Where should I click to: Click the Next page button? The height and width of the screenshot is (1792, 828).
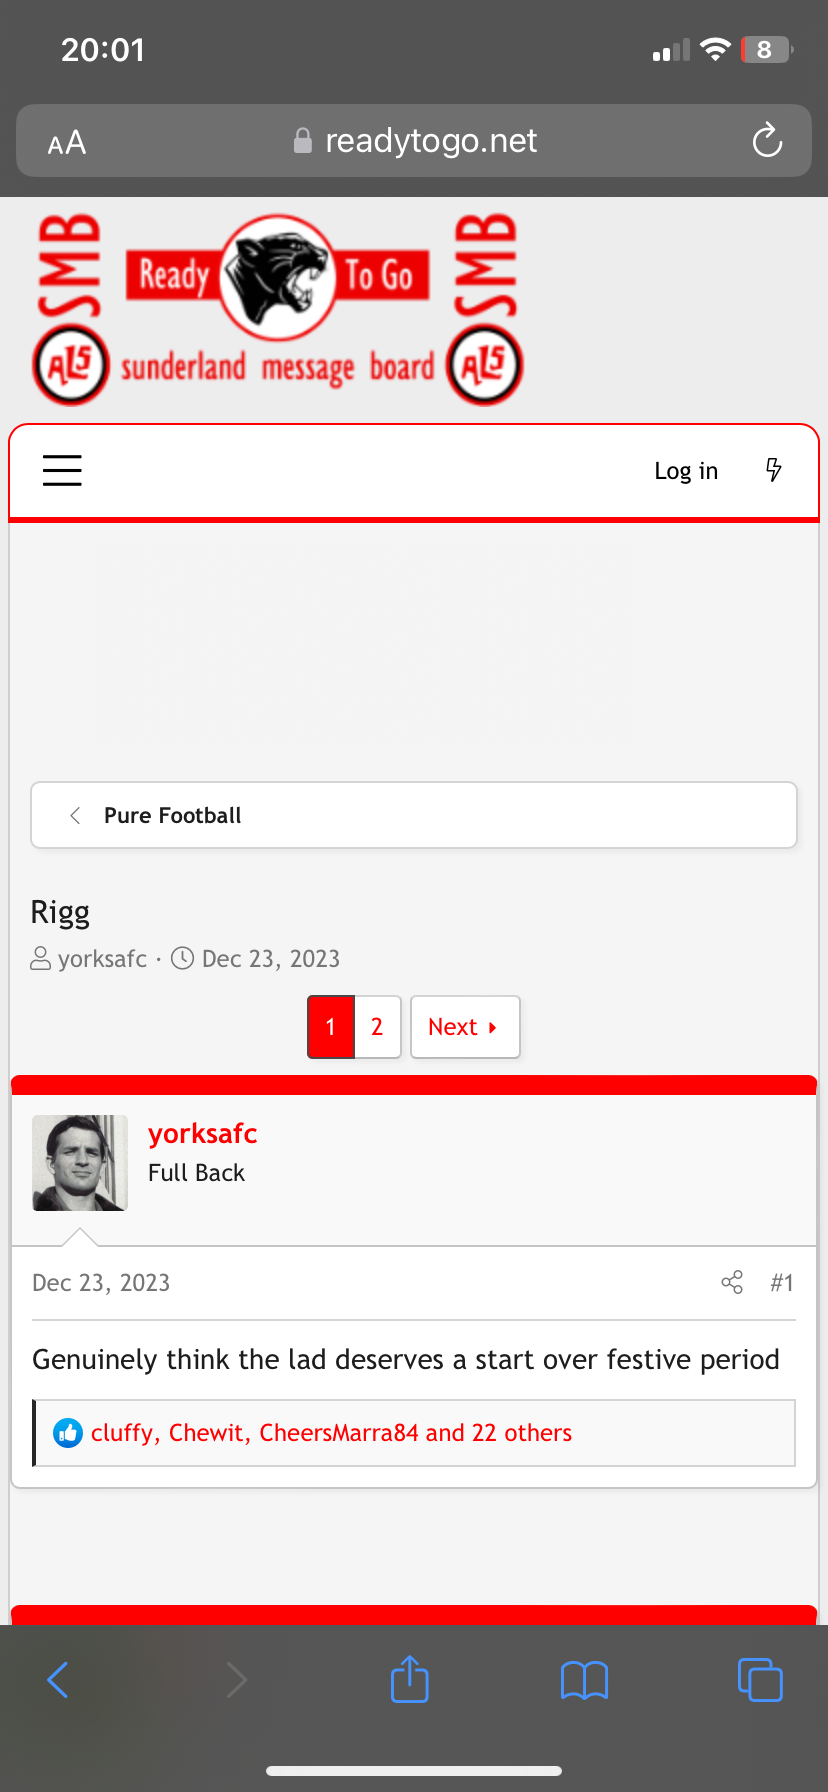click(x=465, y=1027)
